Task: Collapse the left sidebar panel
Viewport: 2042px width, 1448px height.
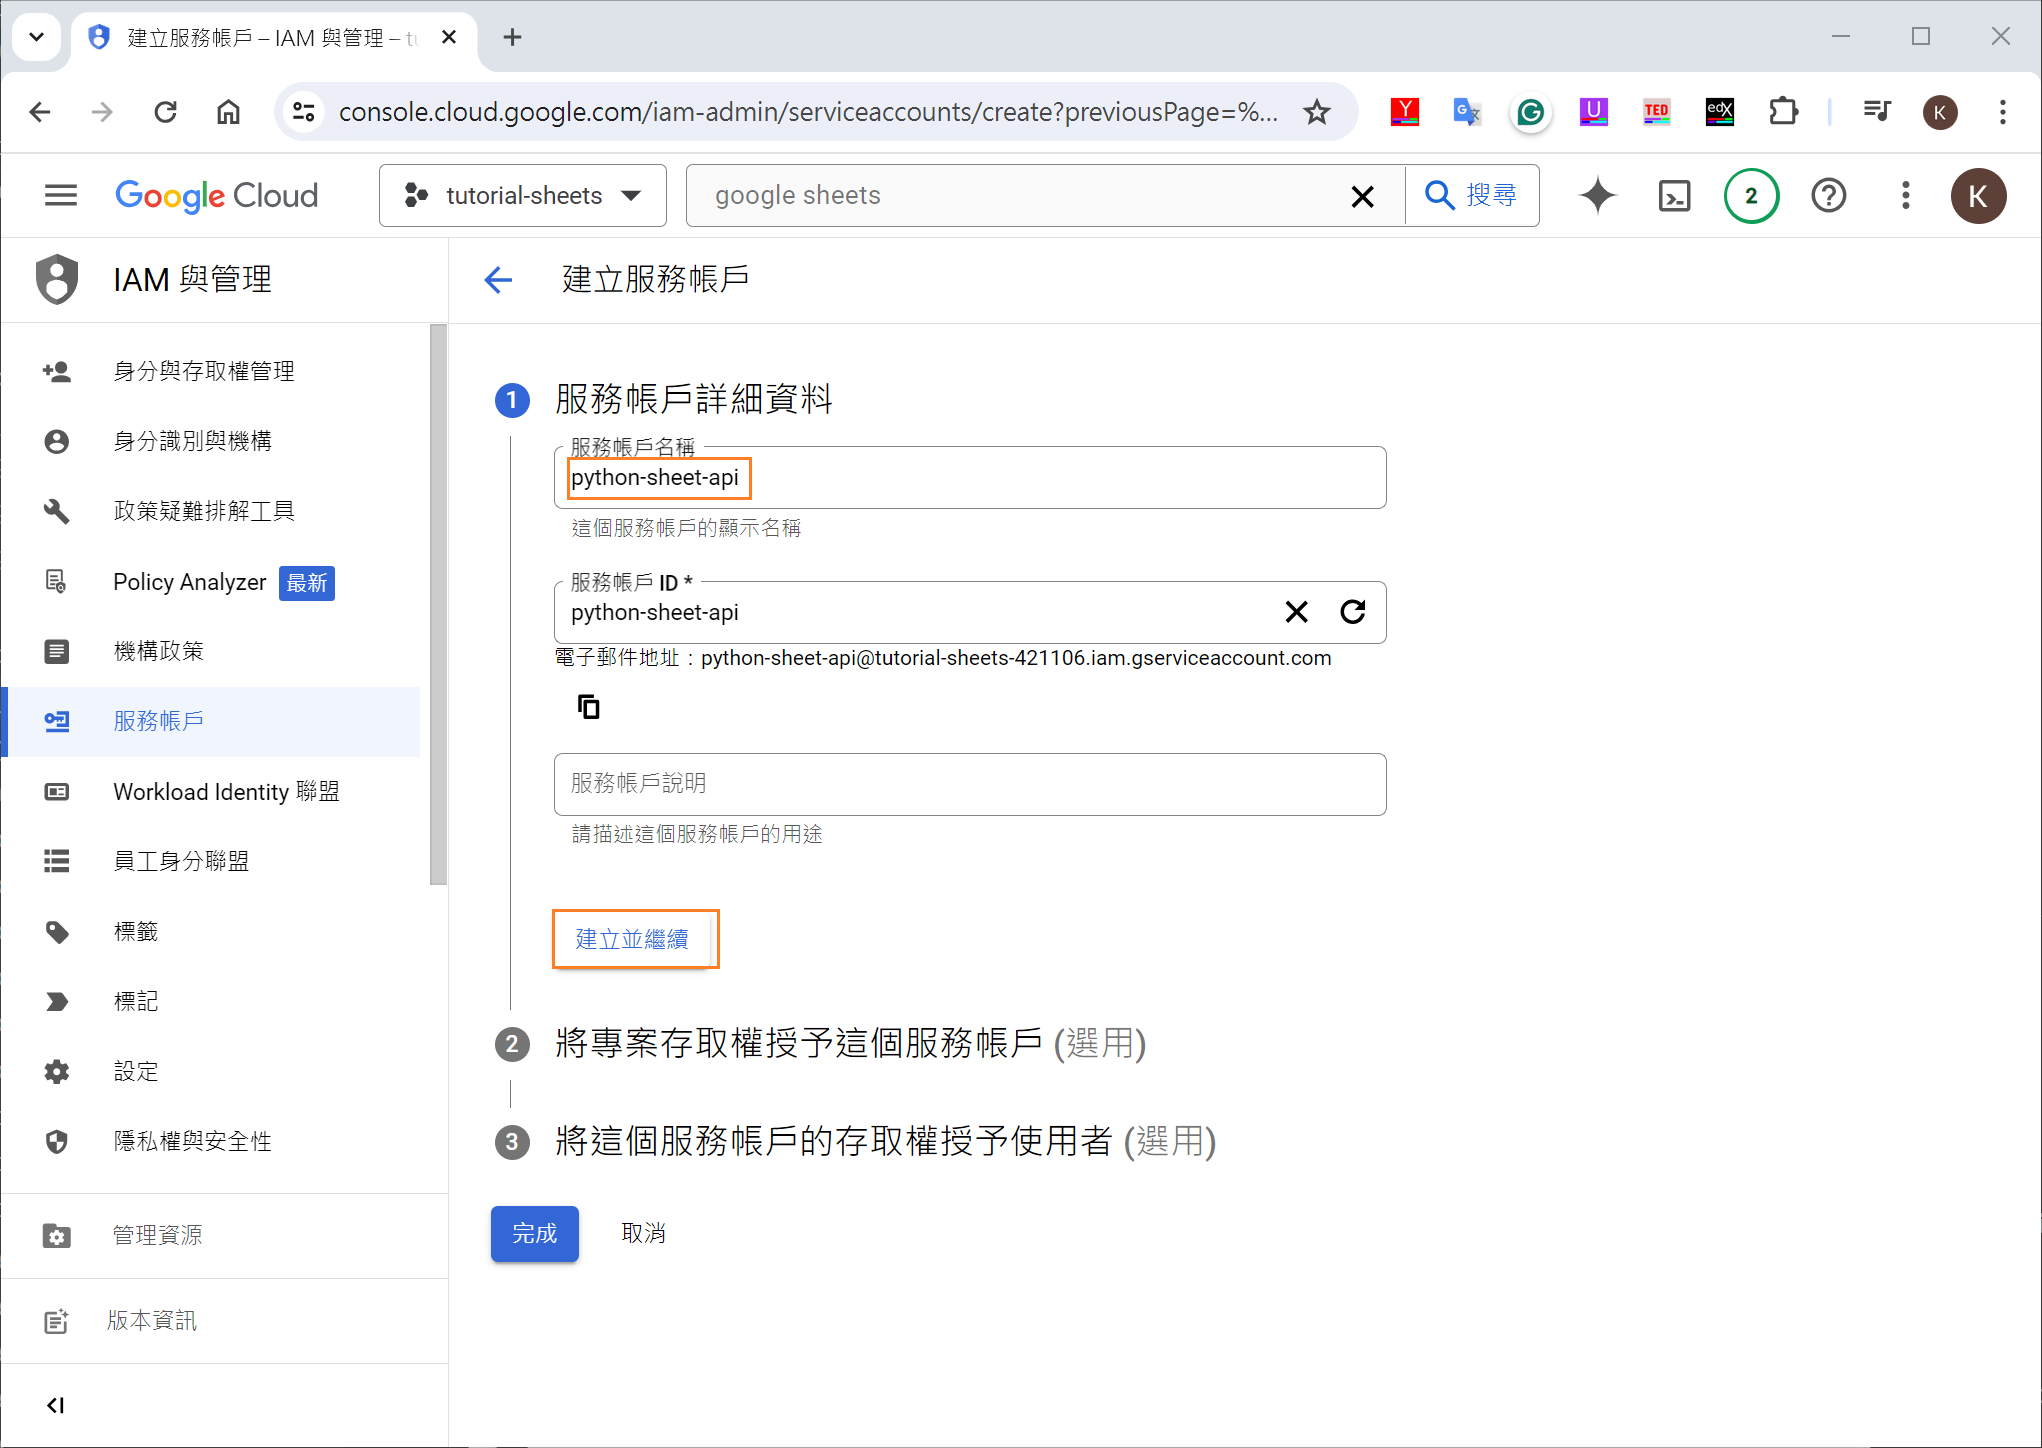Action: click(x=56, y=1405)
